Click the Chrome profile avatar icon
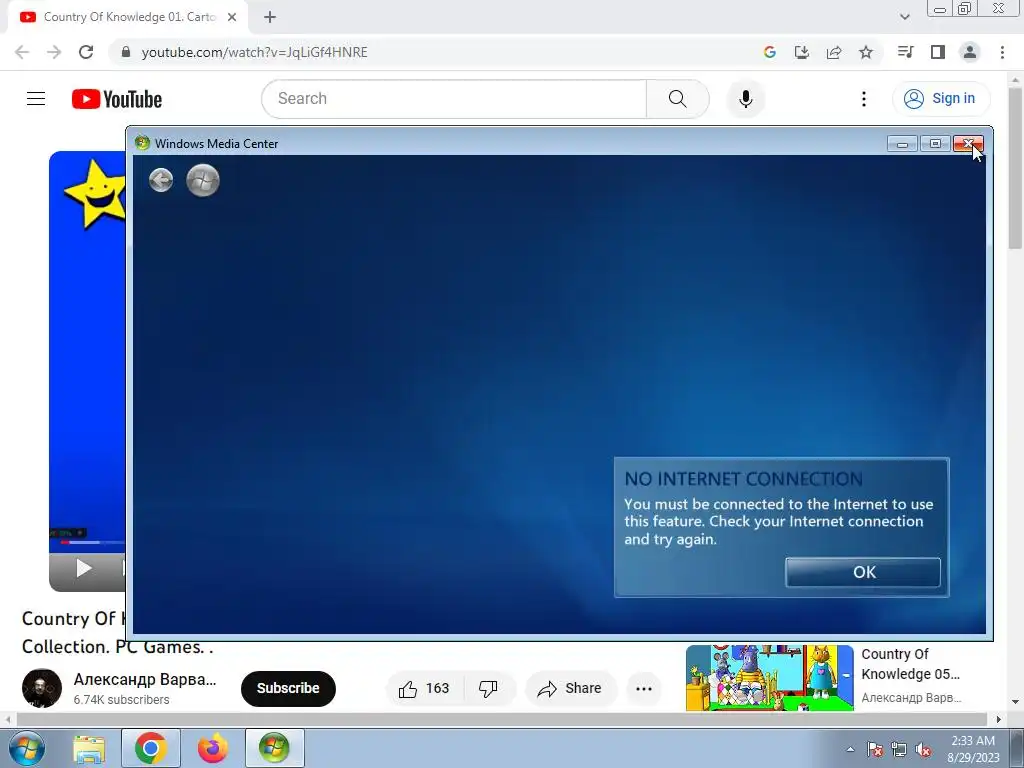1024x768 pixels. (x=970, y=52)
